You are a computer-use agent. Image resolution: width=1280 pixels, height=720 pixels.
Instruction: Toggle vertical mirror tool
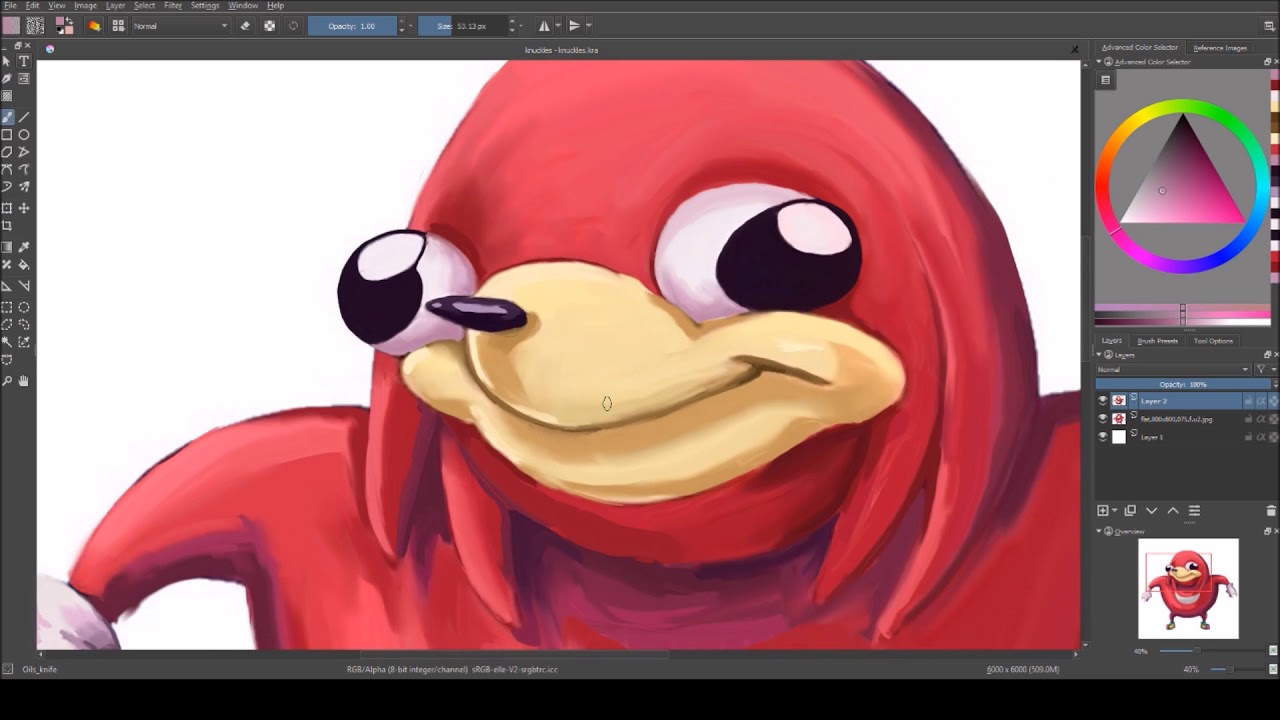tap(574, 26)
